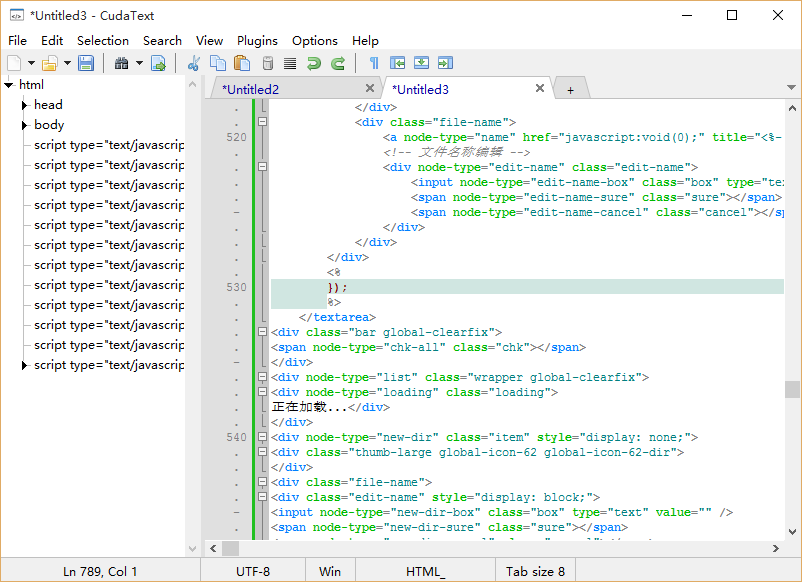Collapse the html root tree node
This screenshot has height=582, width=802.
coord(8,85)
